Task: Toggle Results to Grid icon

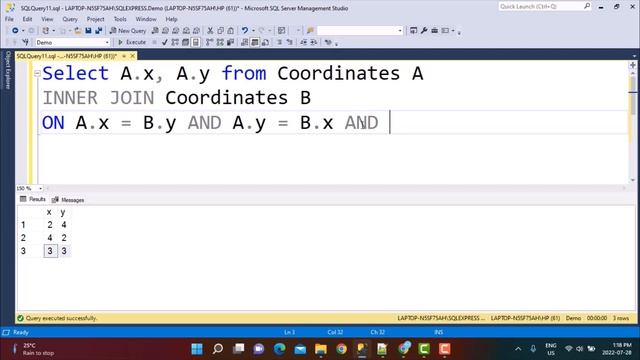Action: [255, 42]
